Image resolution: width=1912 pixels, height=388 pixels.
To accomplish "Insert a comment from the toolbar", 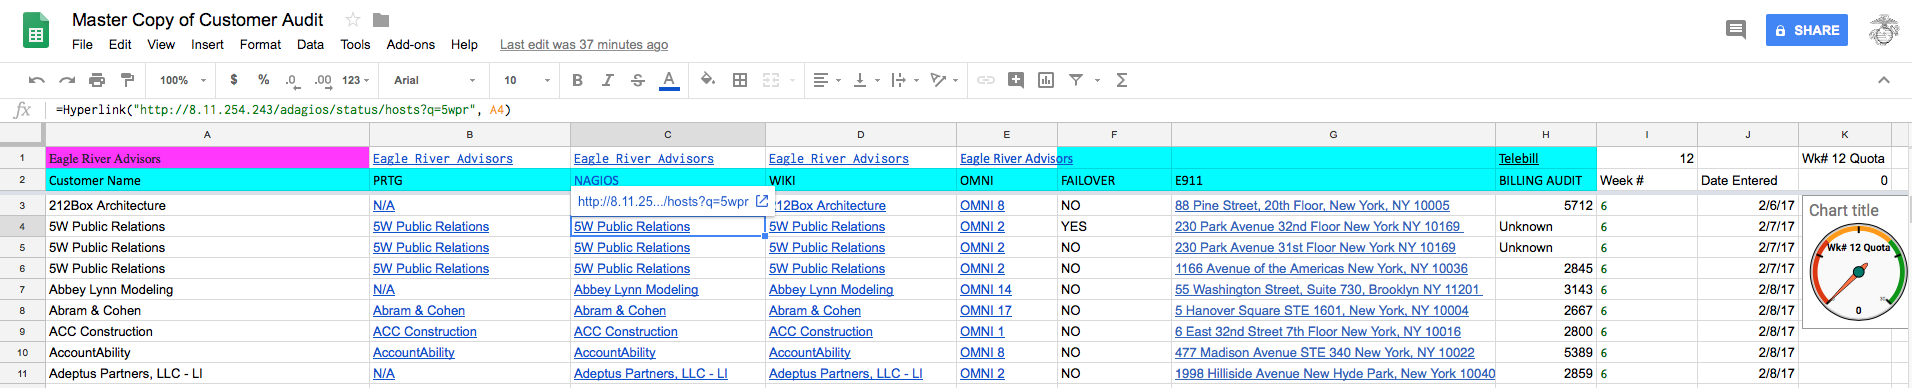I will click(x=1016, y=80).
